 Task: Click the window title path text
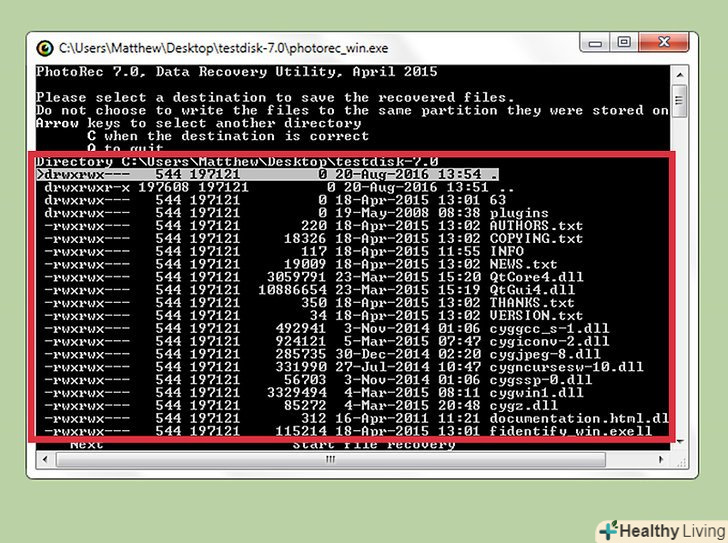point(223,48)
